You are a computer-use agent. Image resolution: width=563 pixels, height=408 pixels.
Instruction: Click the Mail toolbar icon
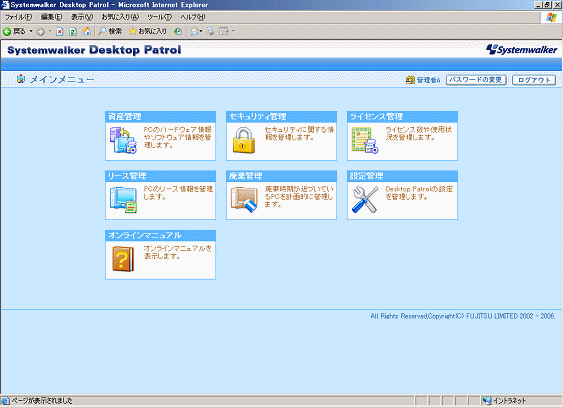click(195, 32)
